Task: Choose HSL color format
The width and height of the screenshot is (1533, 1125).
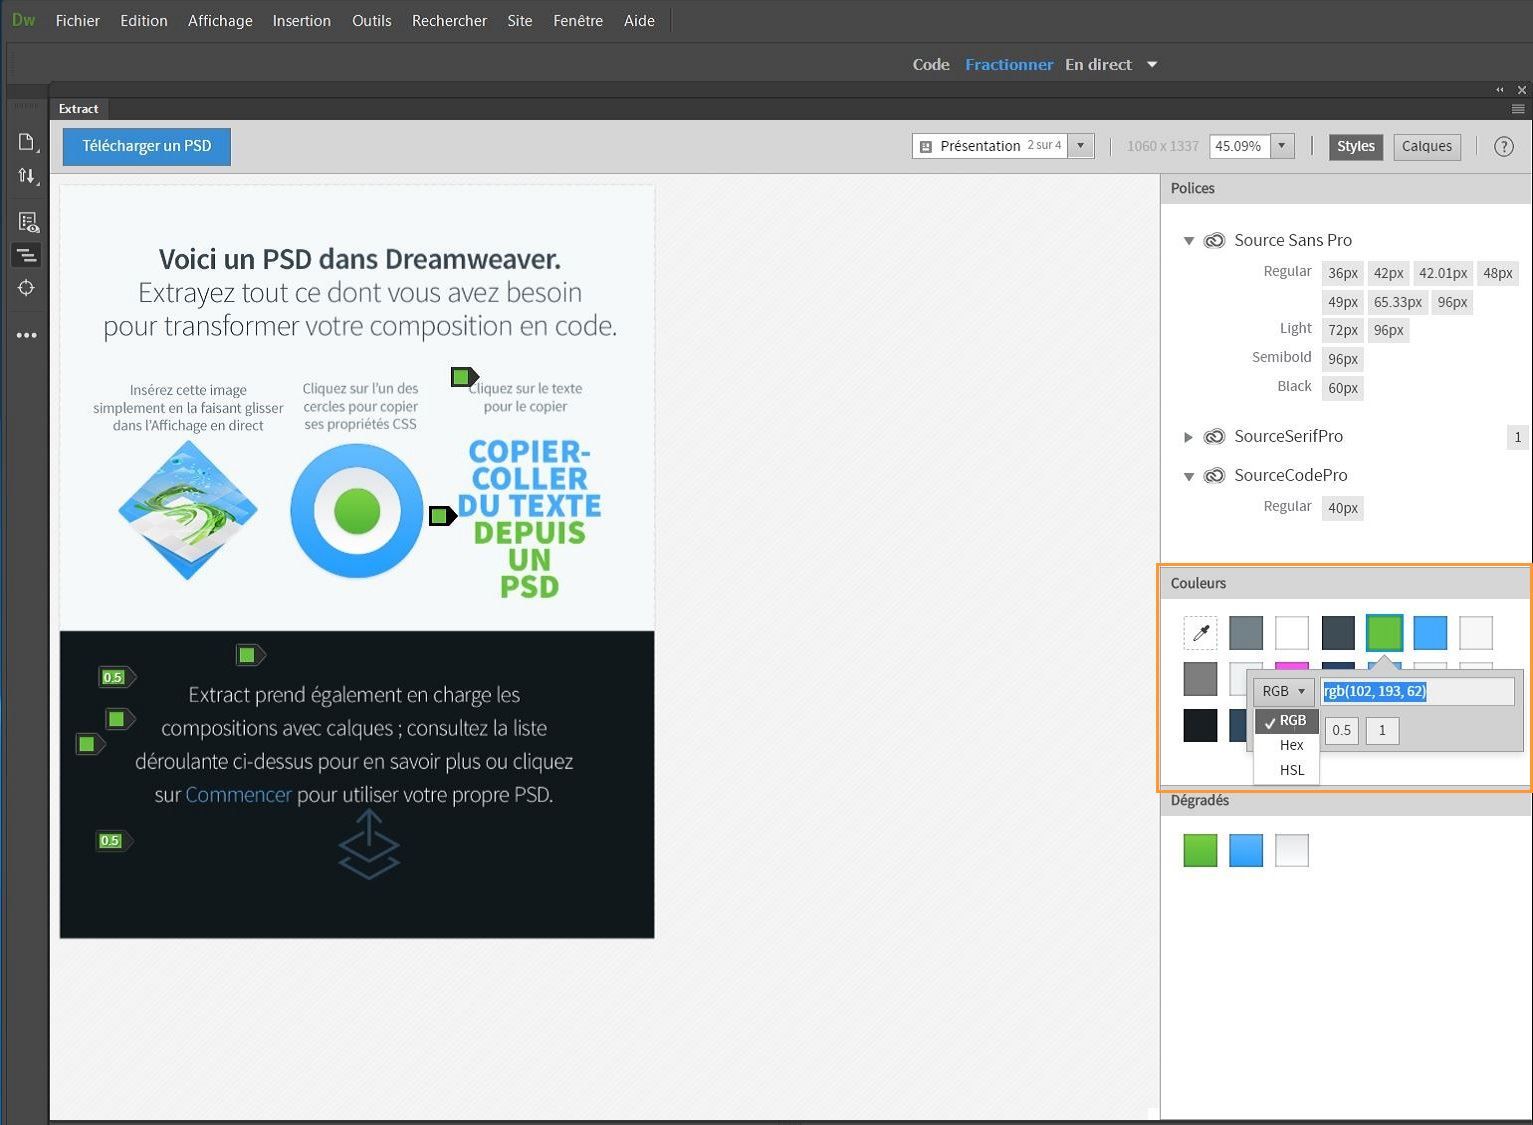Action: point(1287,770)
